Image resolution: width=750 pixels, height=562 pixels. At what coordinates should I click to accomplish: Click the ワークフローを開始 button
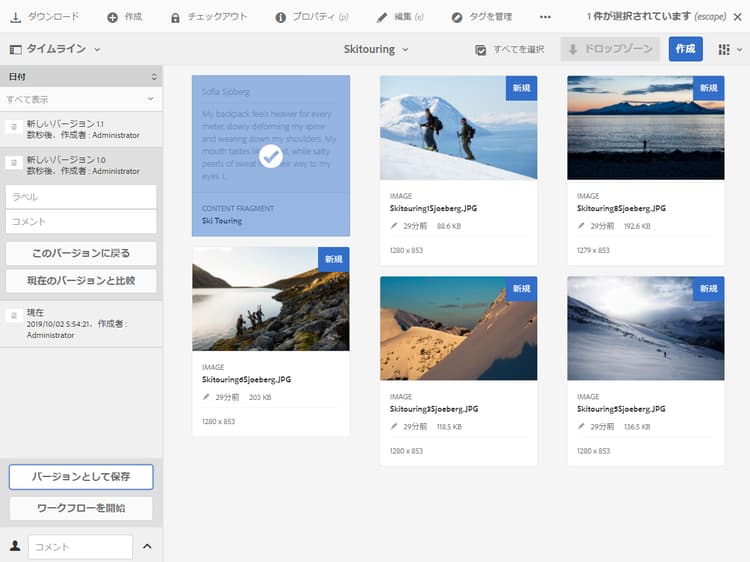pyautogui.click(x=81, y=508)
